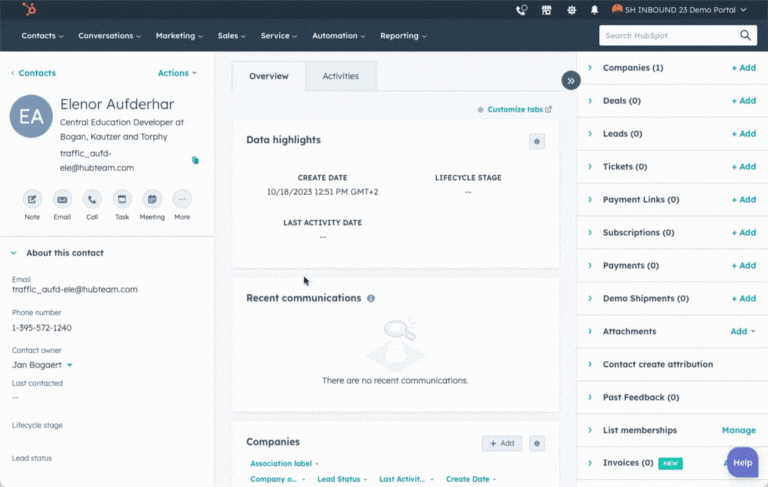Screen dimensions: 768x487
Task: Expand the Payment Links (0) section
Action: (x=590, y=199)
